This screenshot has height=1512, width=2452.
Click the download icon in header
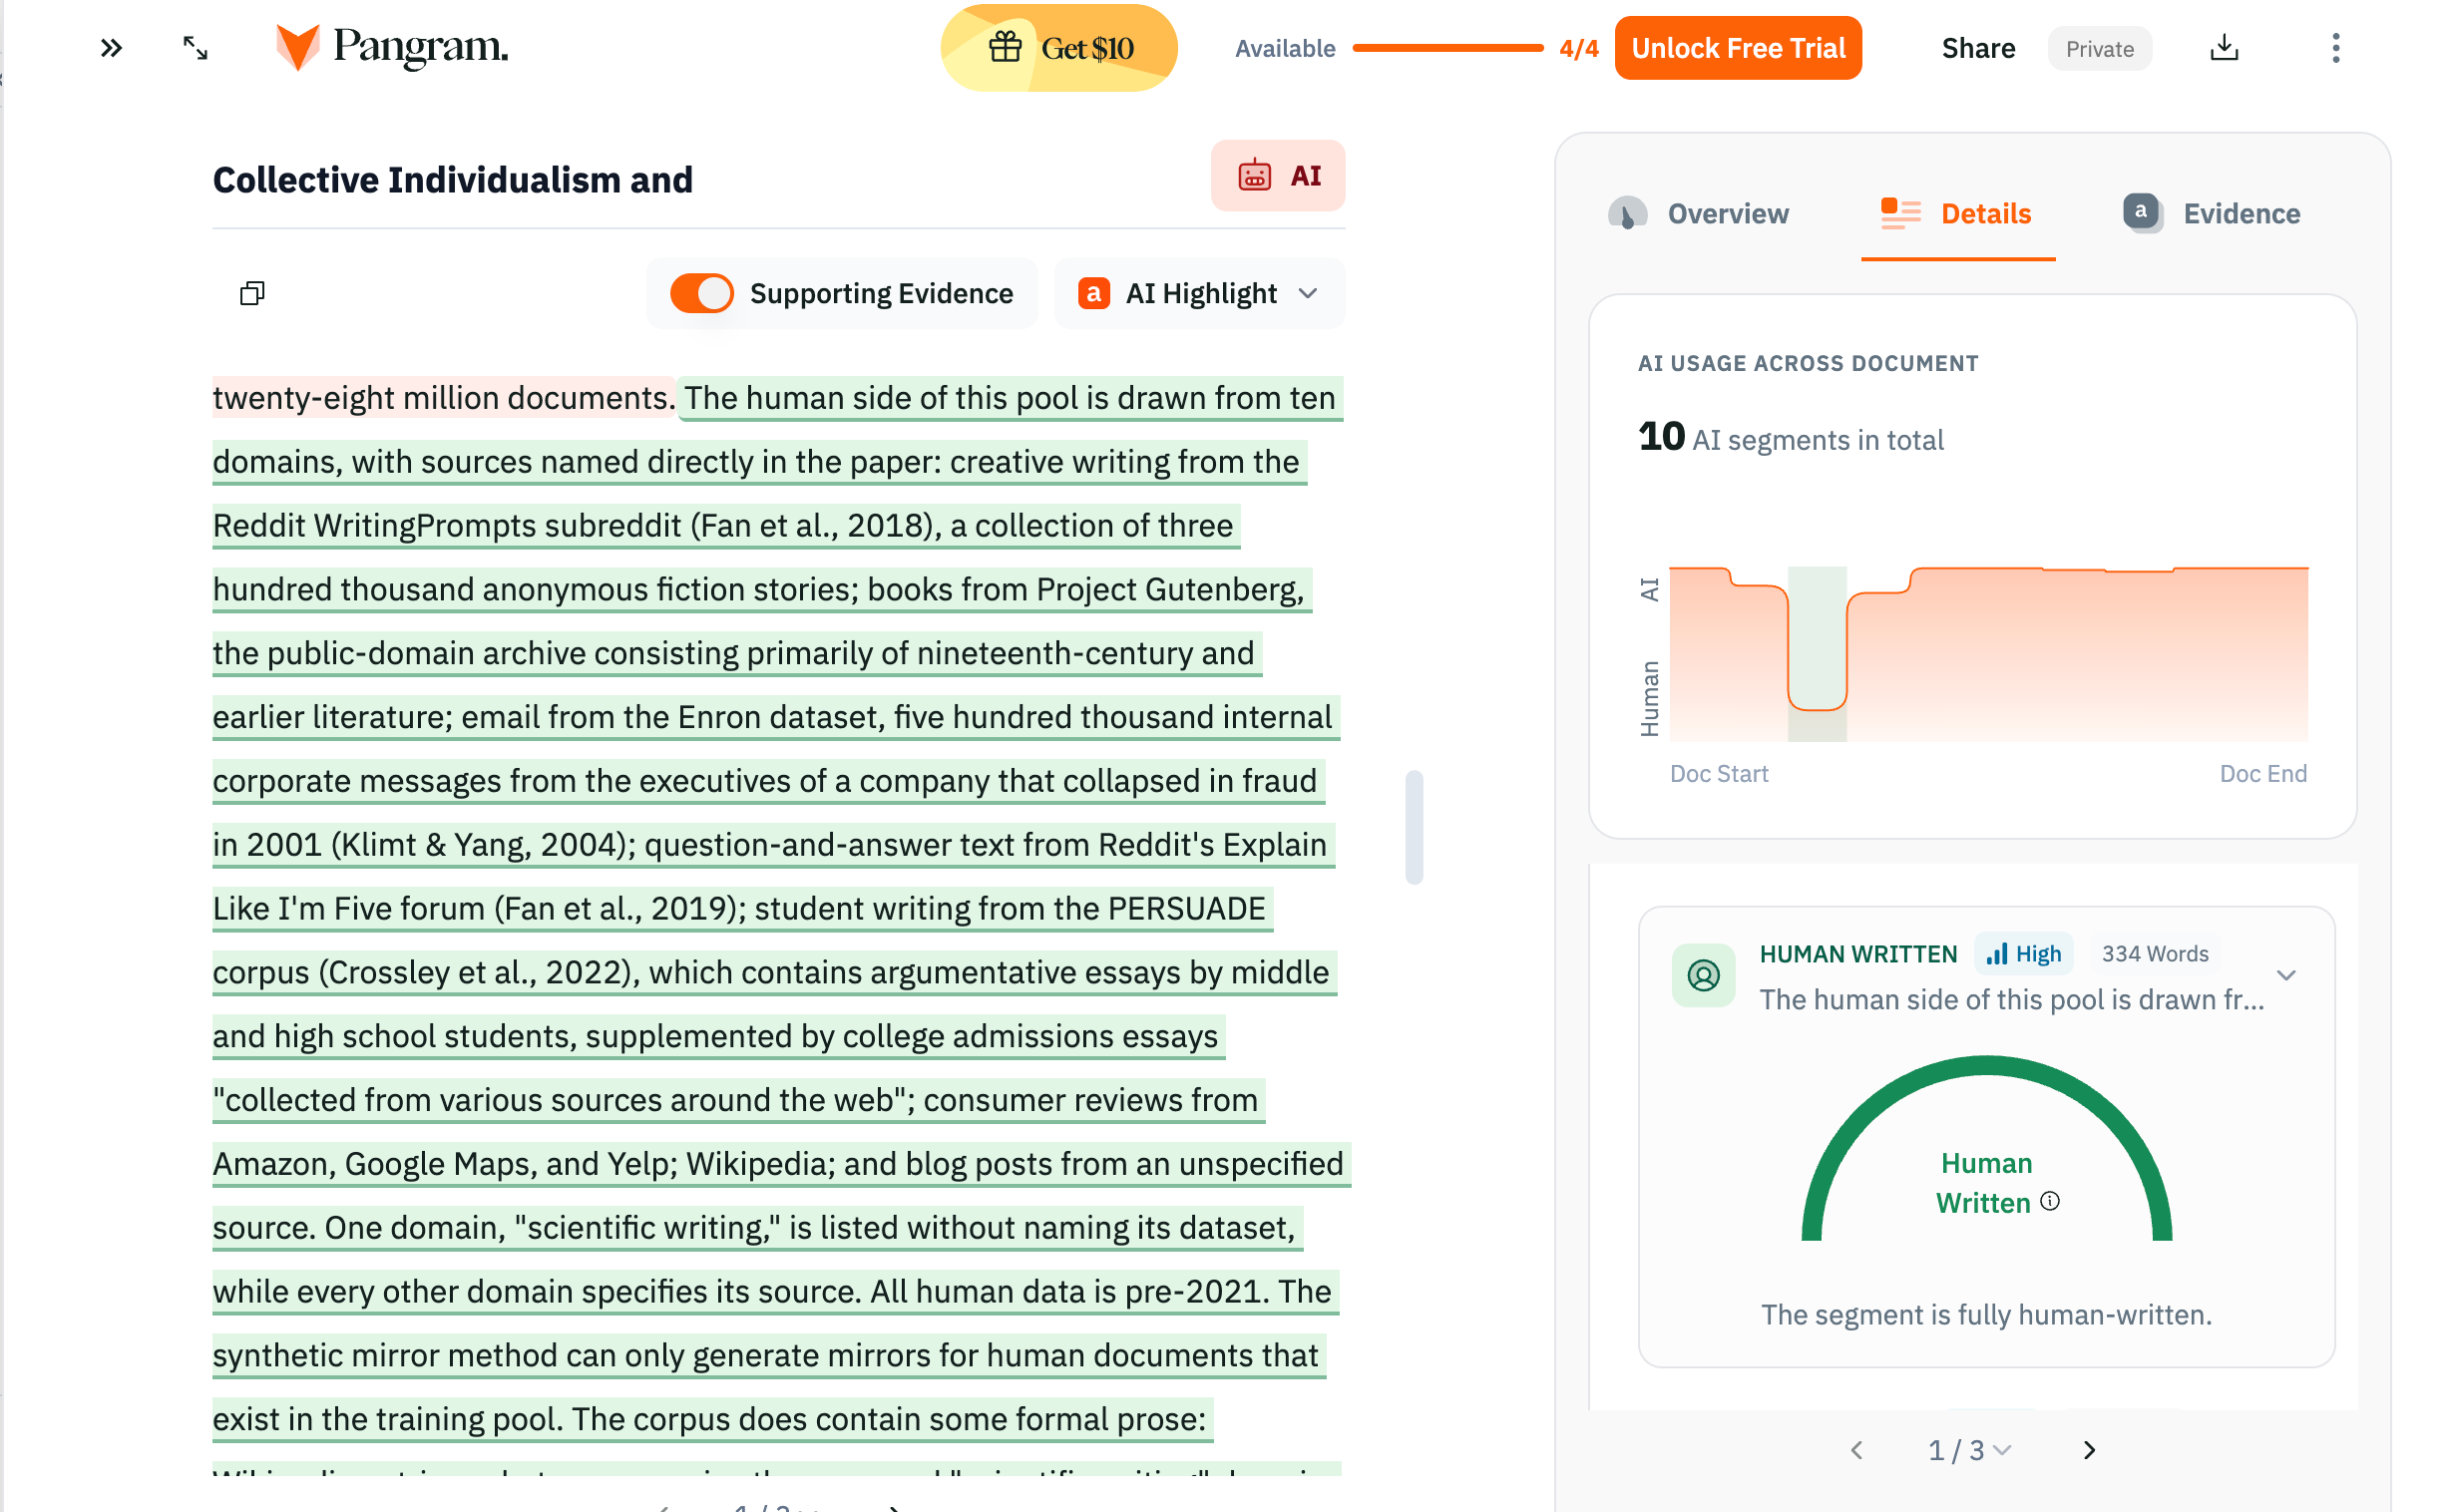2223,48
